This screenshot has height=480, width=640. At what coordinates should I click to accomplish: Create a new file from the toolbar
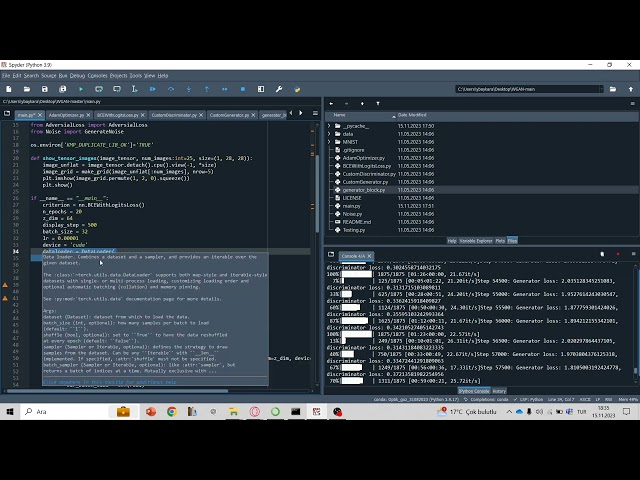9,89
